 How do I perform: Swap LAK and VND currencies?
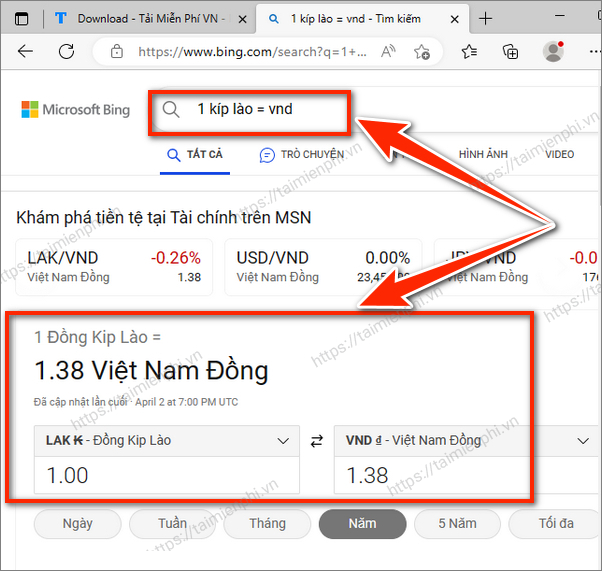(317, 441)
